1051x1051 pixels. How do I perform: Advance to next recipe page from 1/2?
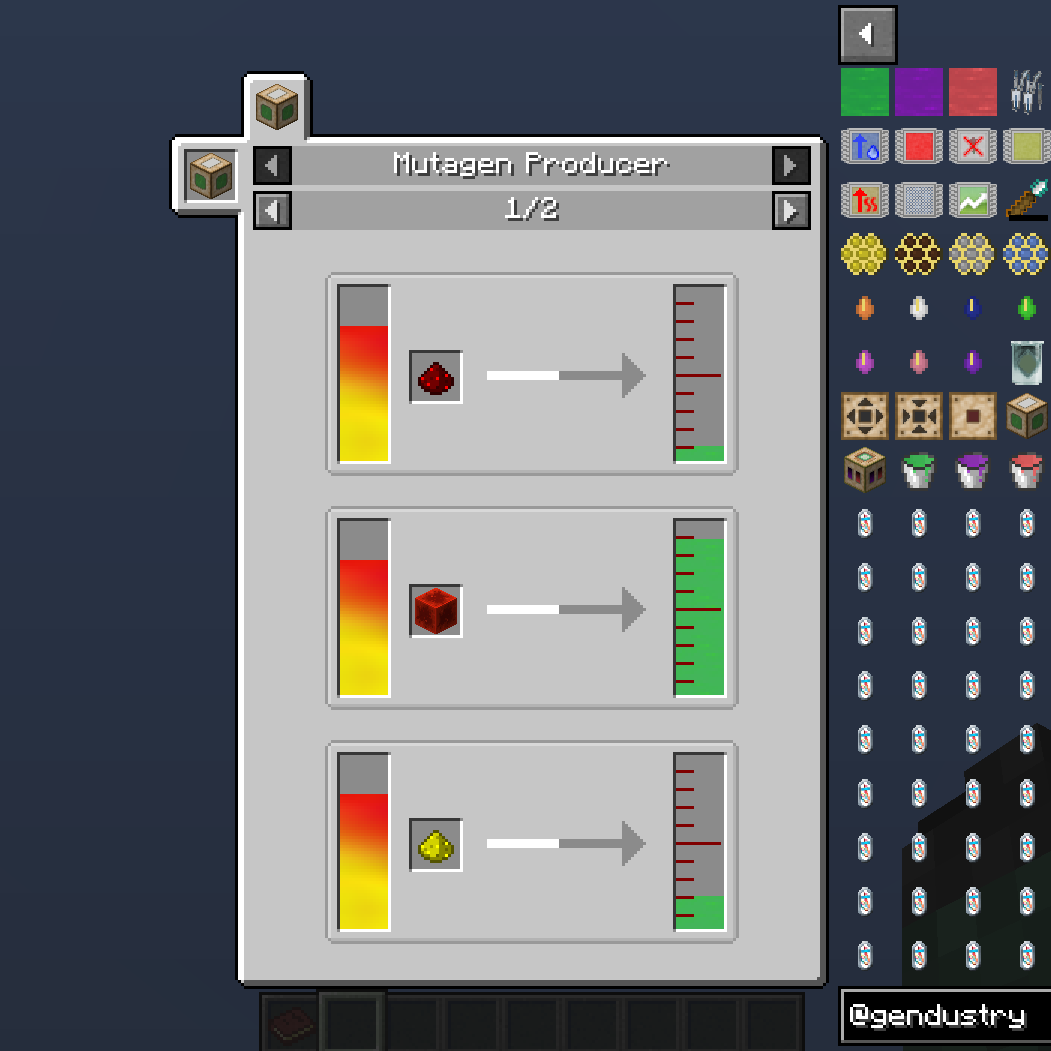[x=791, y=210]
